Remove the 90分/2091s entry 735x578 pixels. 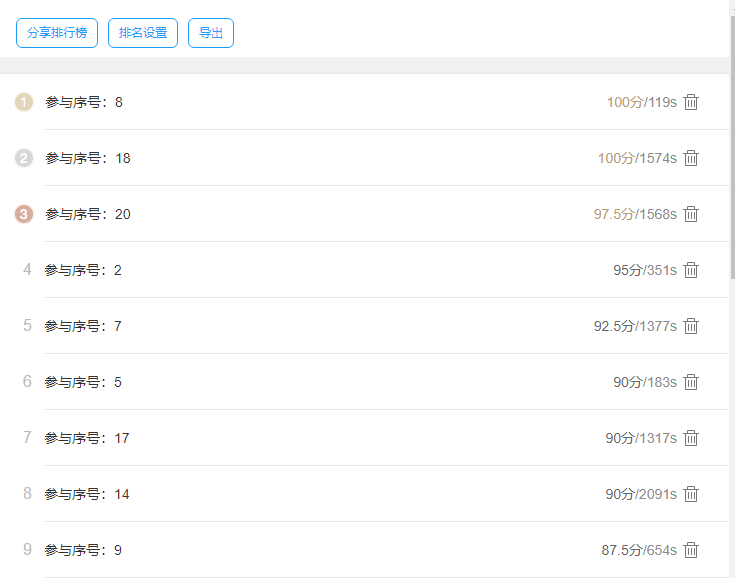[691, 494]
